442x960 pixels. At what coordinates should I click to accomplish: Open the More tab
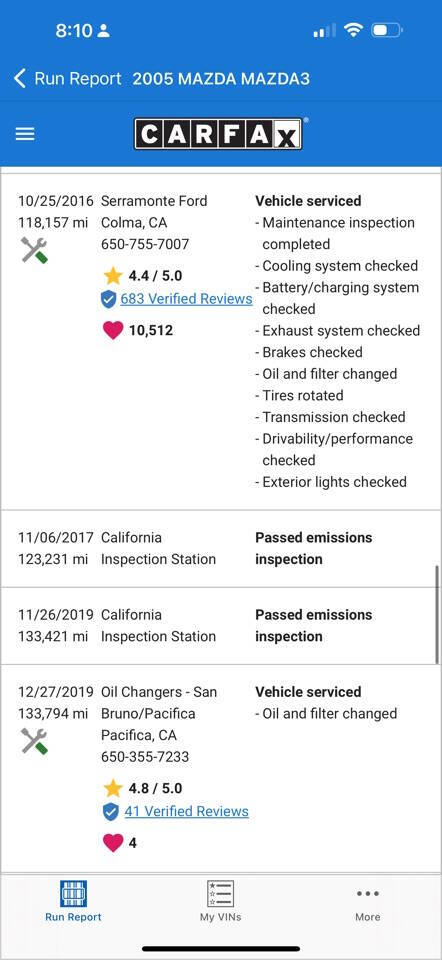click(x=367, y=904)
